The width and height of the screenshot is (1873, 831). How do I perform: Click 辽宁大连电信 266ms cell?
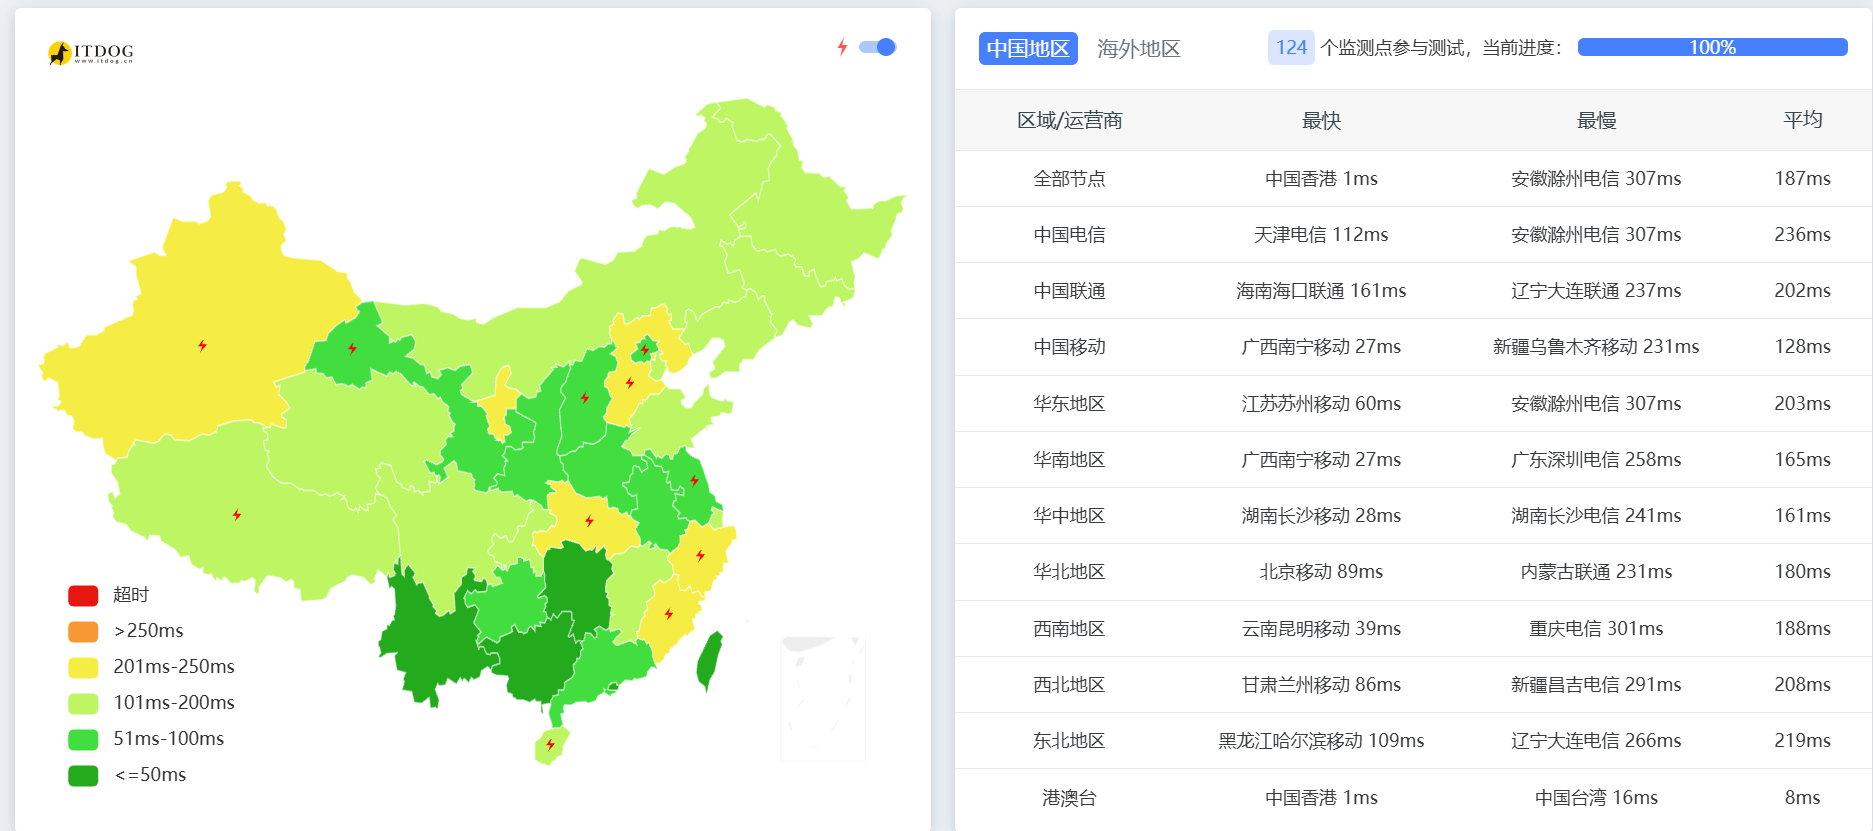tap(1596, 740)
